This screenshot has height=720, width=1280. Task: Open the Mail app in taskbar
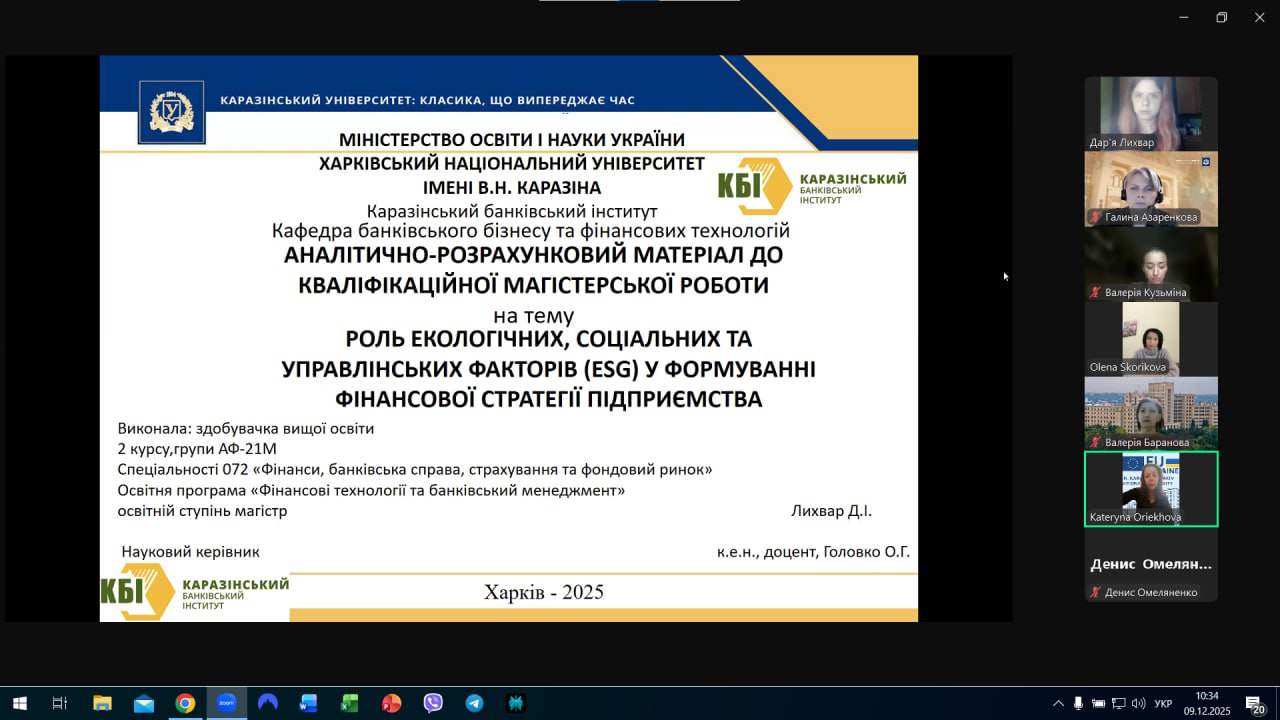[x=144, y=703]
